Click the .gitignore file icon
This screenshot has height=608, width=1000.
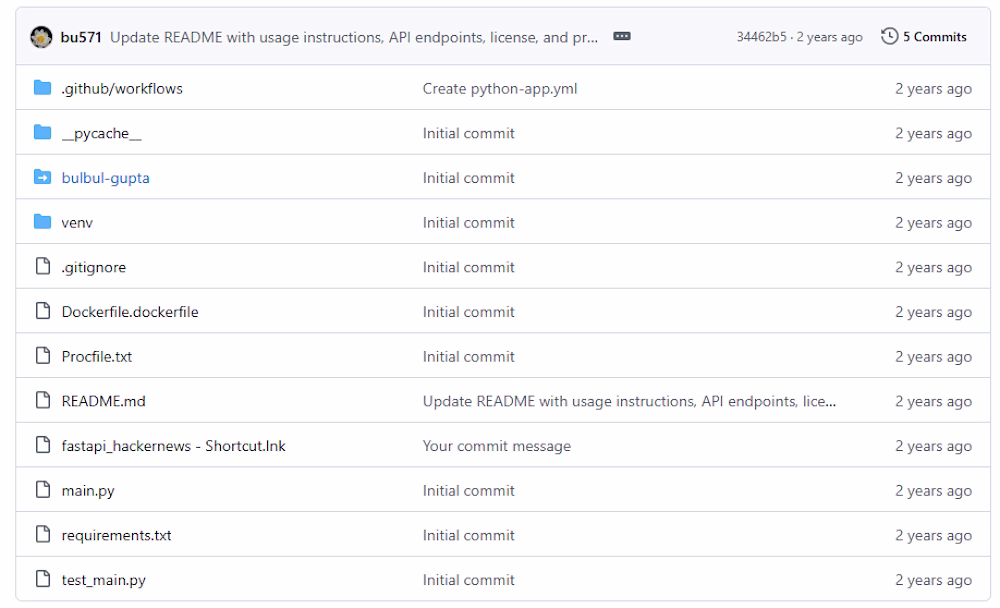[42, 267]
